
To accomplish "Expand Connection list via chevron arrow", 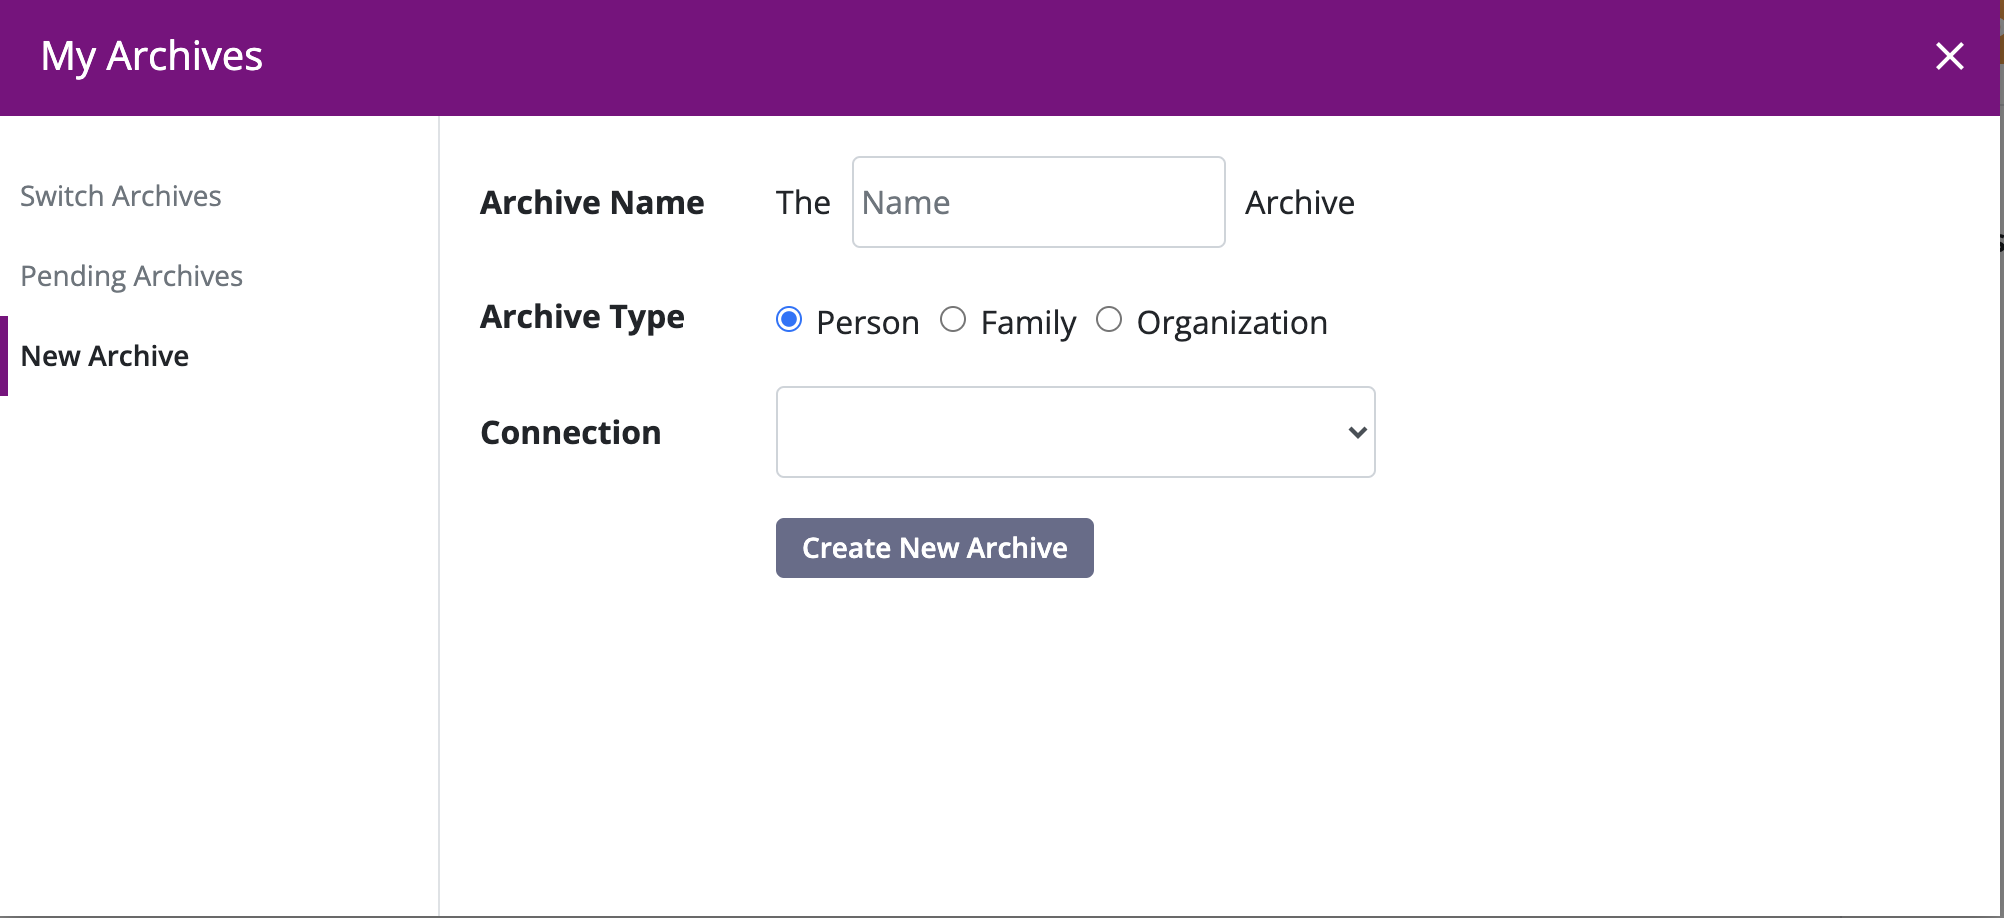I will click(1357, 432).
